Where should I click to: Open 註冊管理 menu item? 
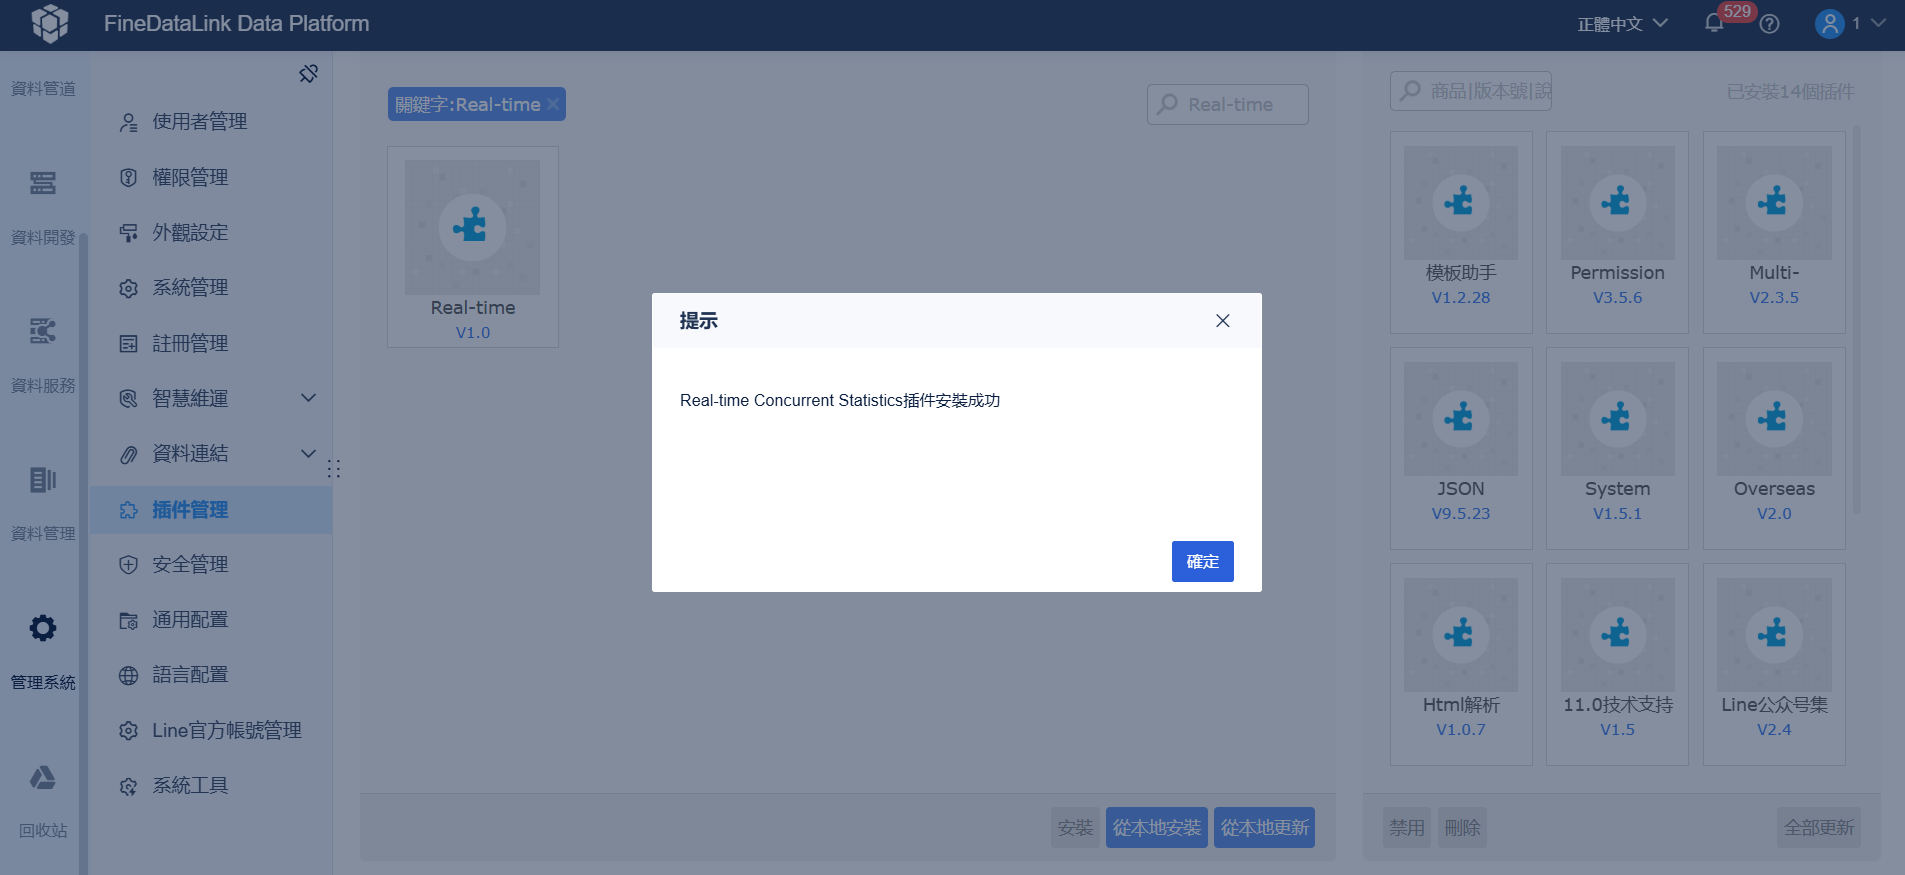click(x=211, y=343)
